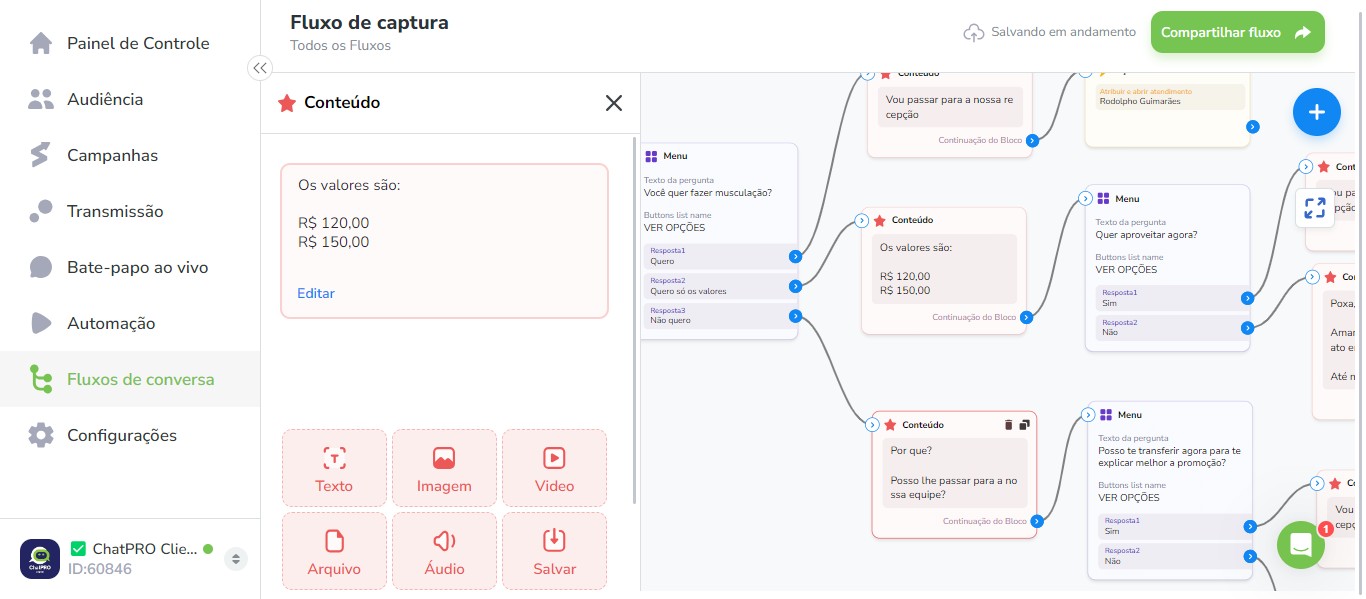Image resolution: width=1366 pixels, height=599 pixels.
Task: Delete the 'Por que?' content block trash icon
Action: pos(1008,425)
